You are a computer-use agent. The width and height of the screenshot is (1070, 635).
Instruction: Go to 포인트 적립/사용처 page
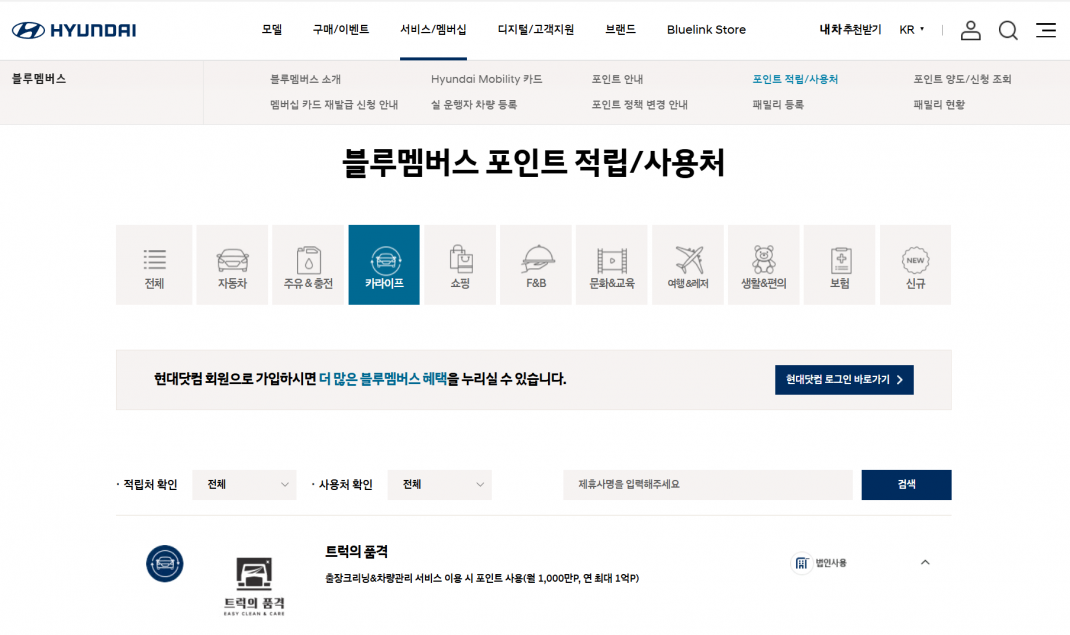tap(795, 79)
